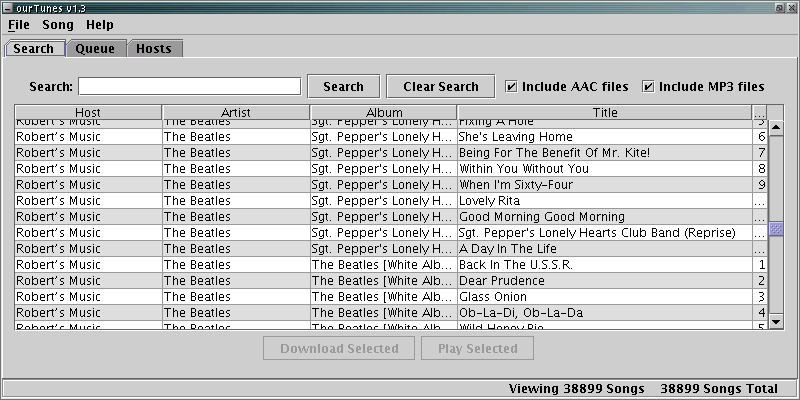Select the Search tab
800x400 pixels.
click(x=34, y=48)
